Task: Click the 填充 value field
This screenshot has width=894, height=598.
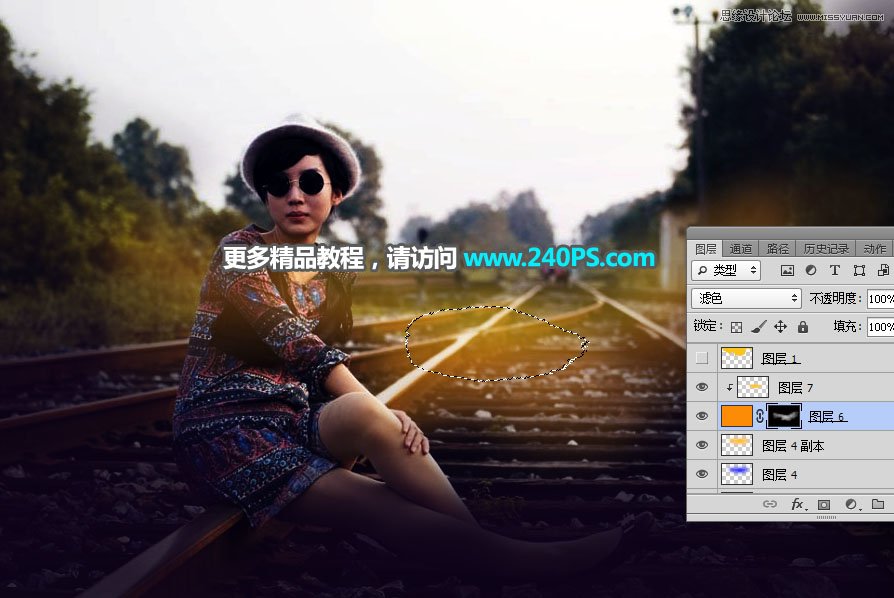Action: (x=880, y=327)
